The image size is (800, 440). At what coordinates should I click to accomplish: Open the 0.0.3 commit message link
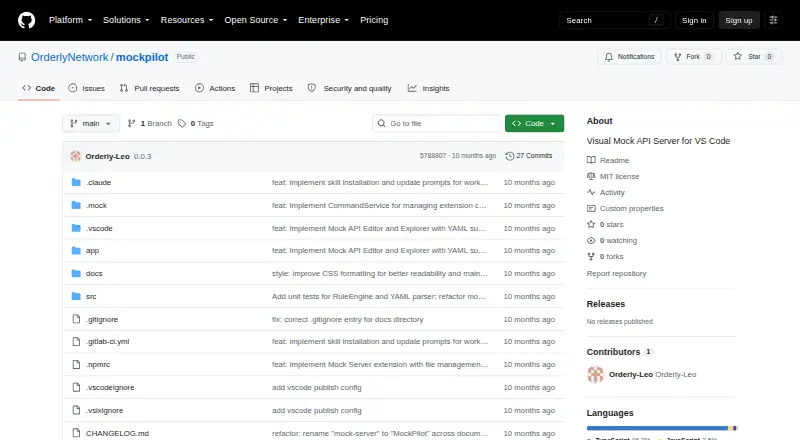[x=142, y=156]
